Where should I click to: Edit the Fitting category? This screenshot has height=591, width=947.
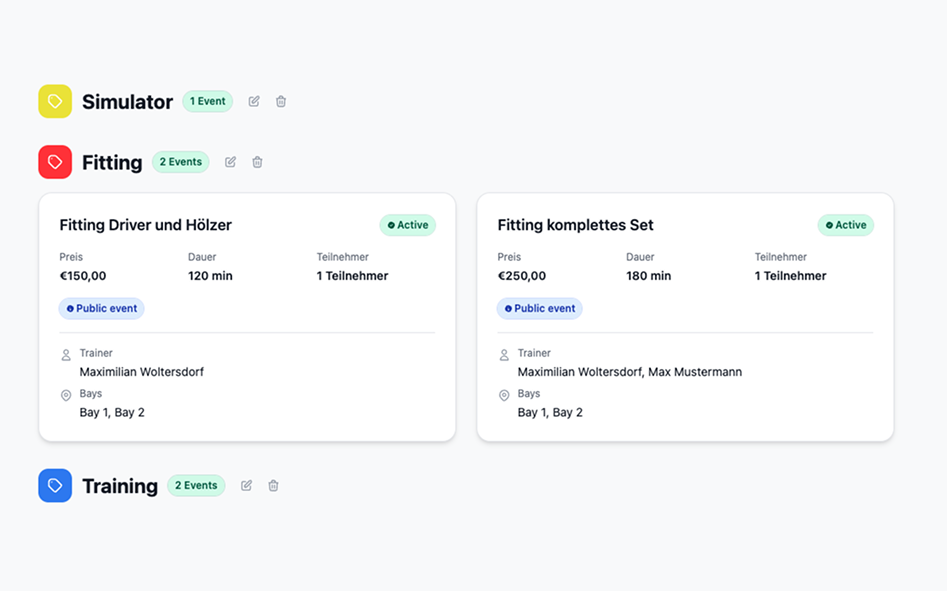point(231,162)
